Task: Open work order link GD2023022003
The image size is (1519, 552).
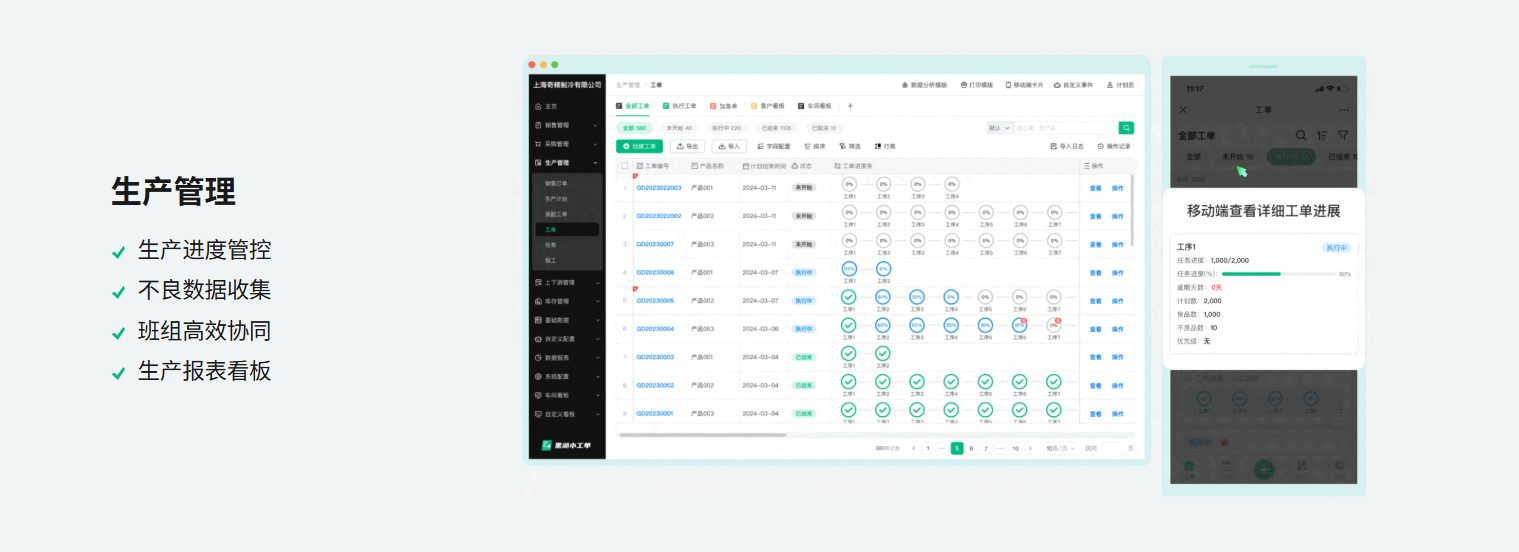Action: (658, 187)
